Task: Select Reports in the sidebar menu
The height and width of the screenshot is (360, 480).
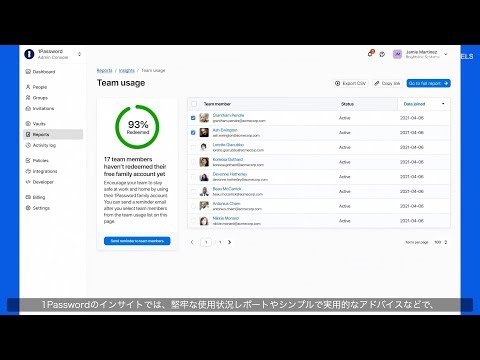Action: [53, 134]
